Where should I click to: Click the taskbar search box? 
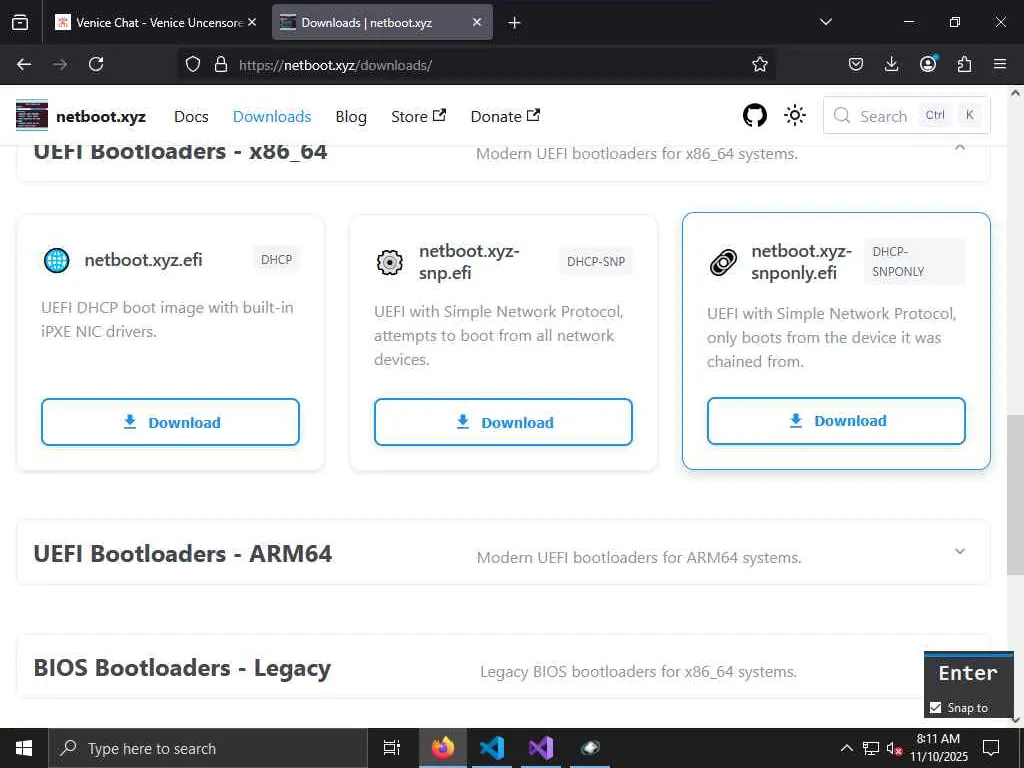(208, 748)
